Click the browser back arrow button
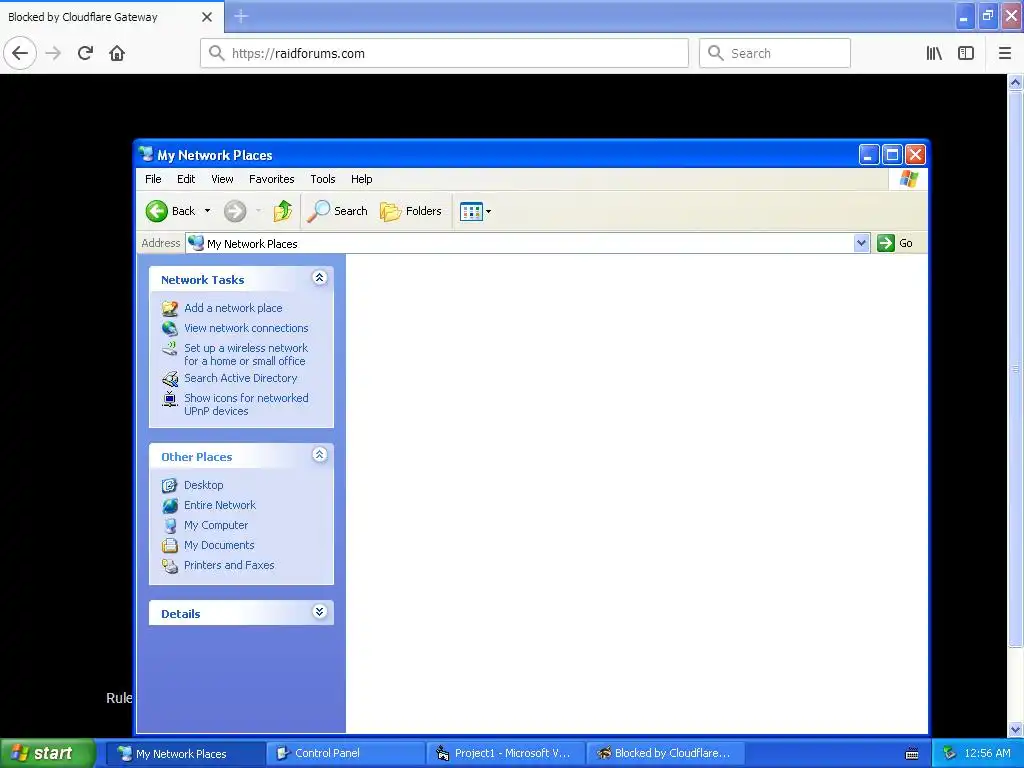 click(20, 53)
